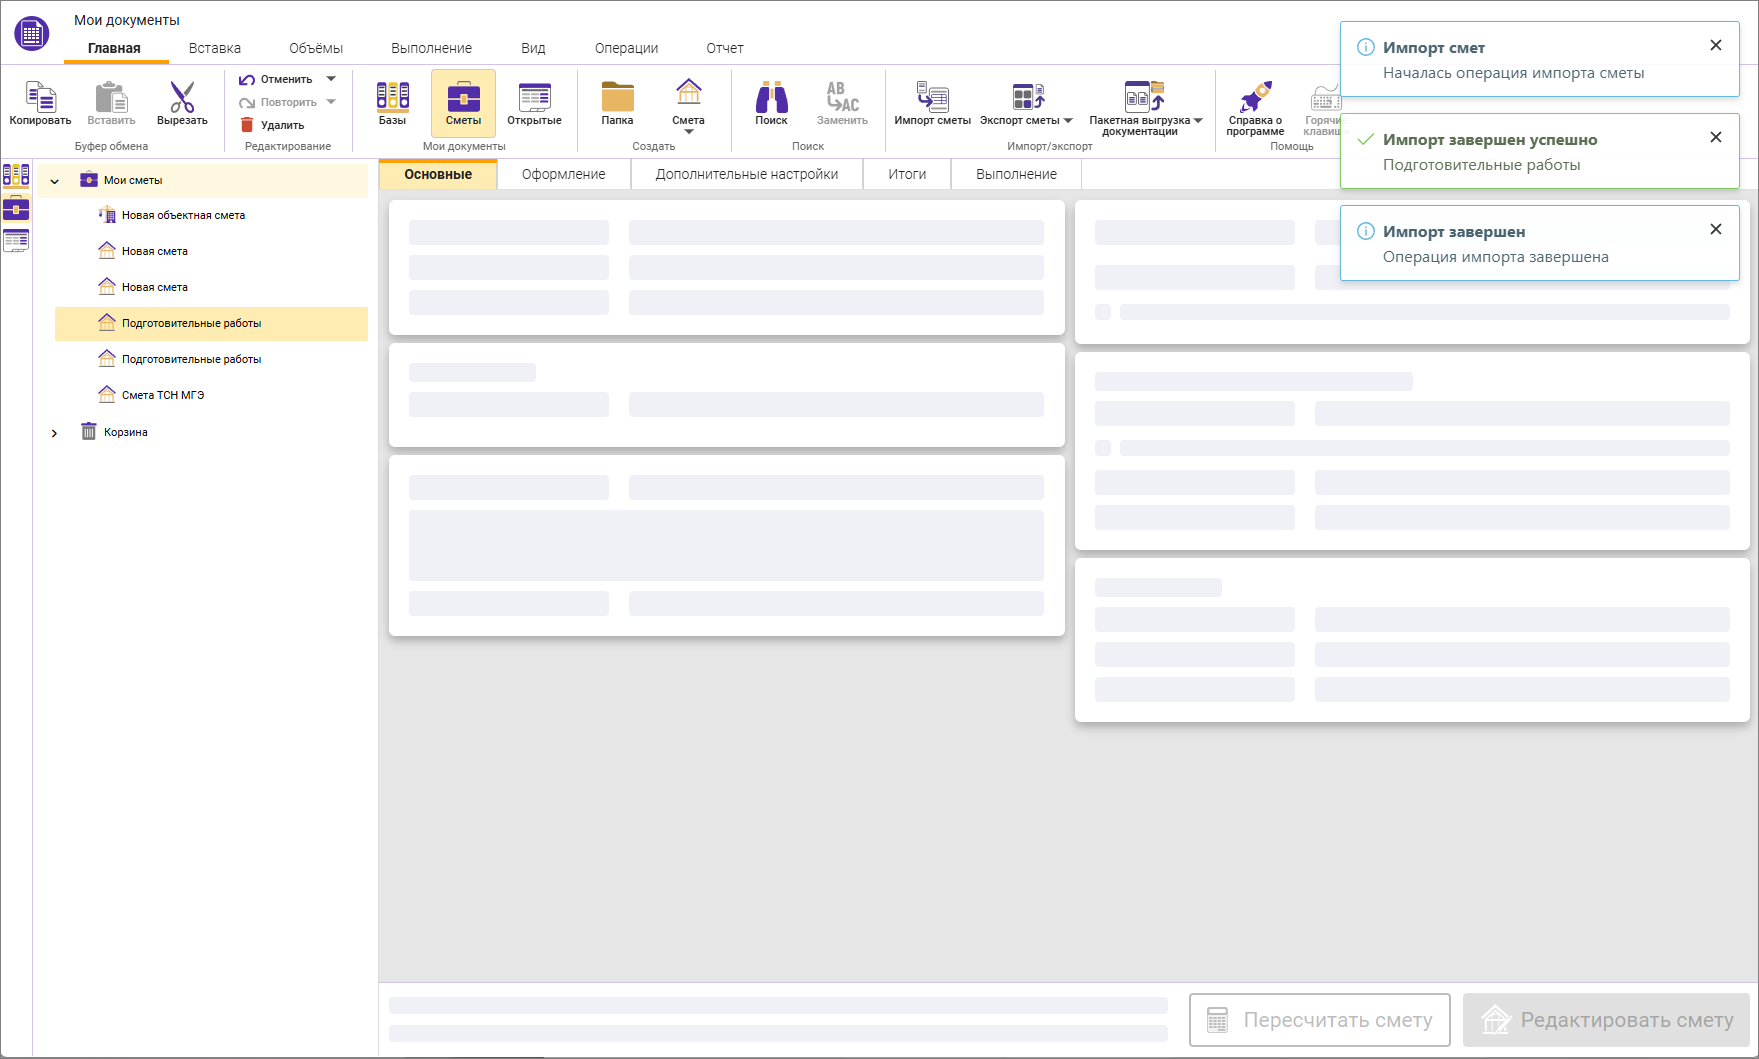This screenshot has height=1059, width=1759.
Task: Open Справка о программе help
Action: [1255, 98]
